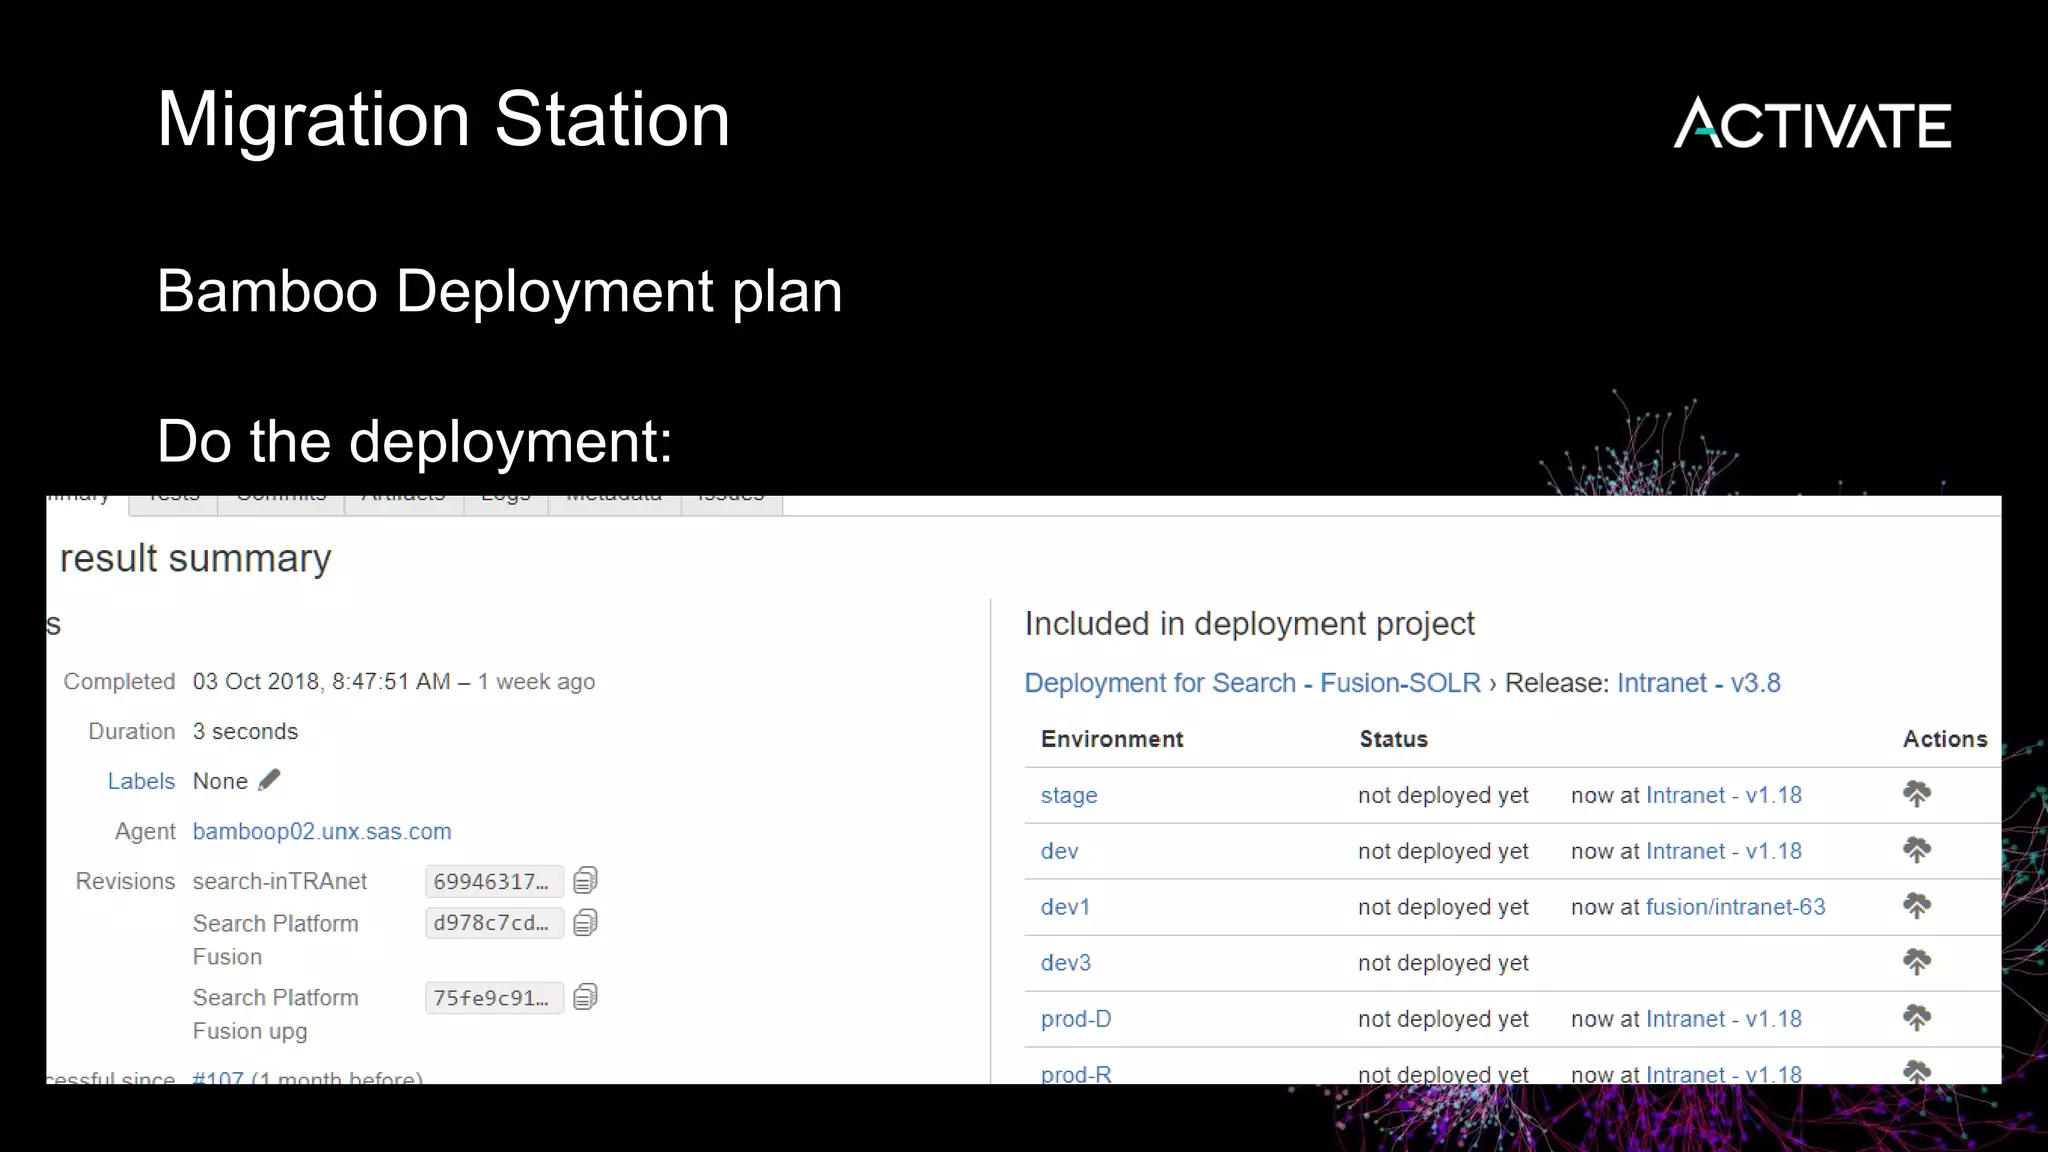
Task: Click the 'Included in deployment project' heading
Action: click(x=1249, y=623)
